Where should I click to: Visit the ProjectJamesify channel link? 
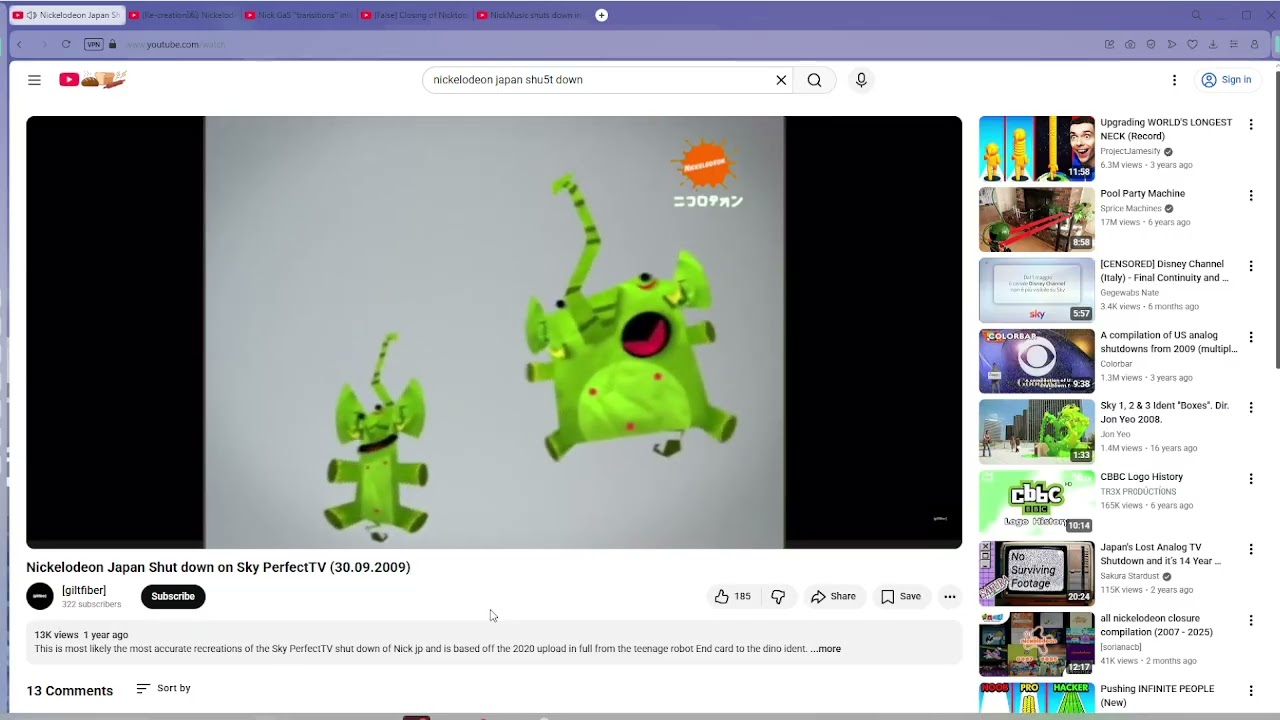coord(1130,151)
